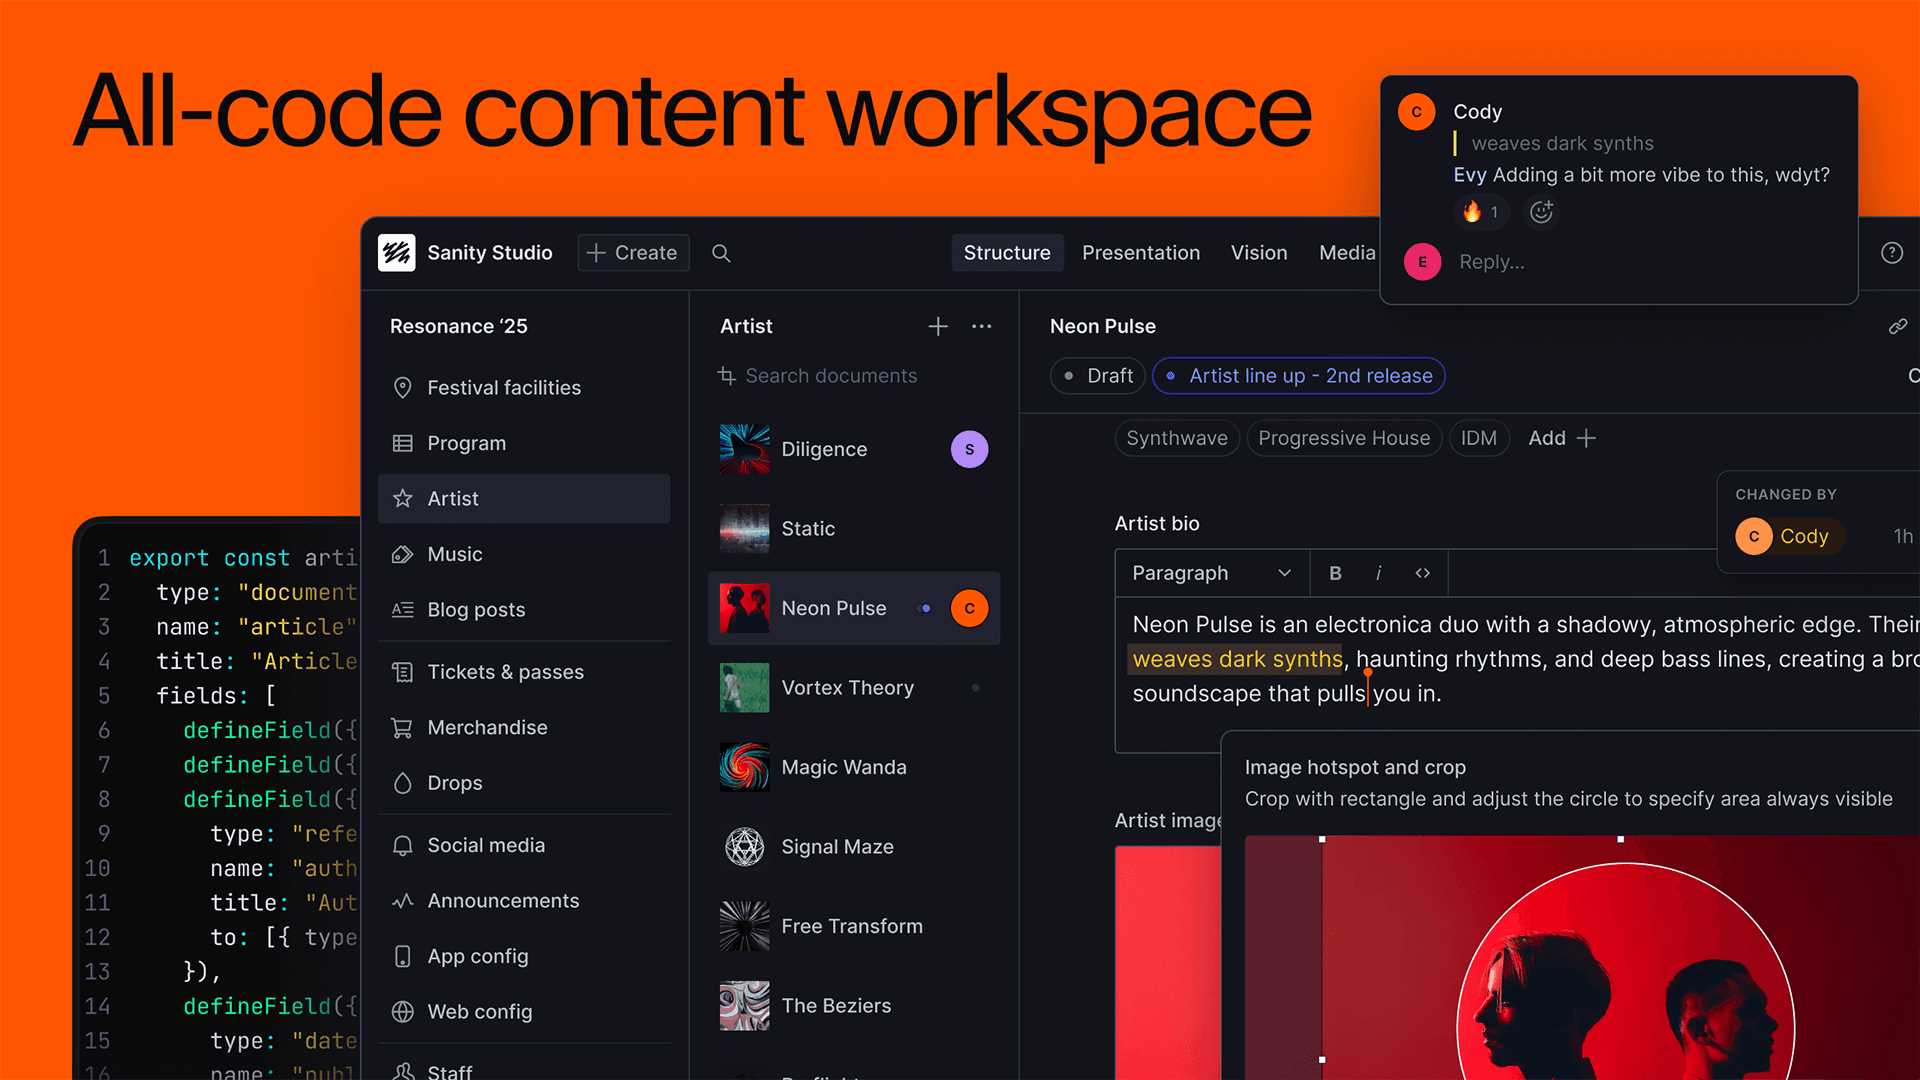Open the help question-mark icon
The width and height of the screenshot is (1920, 1080).
[1891, 253]
